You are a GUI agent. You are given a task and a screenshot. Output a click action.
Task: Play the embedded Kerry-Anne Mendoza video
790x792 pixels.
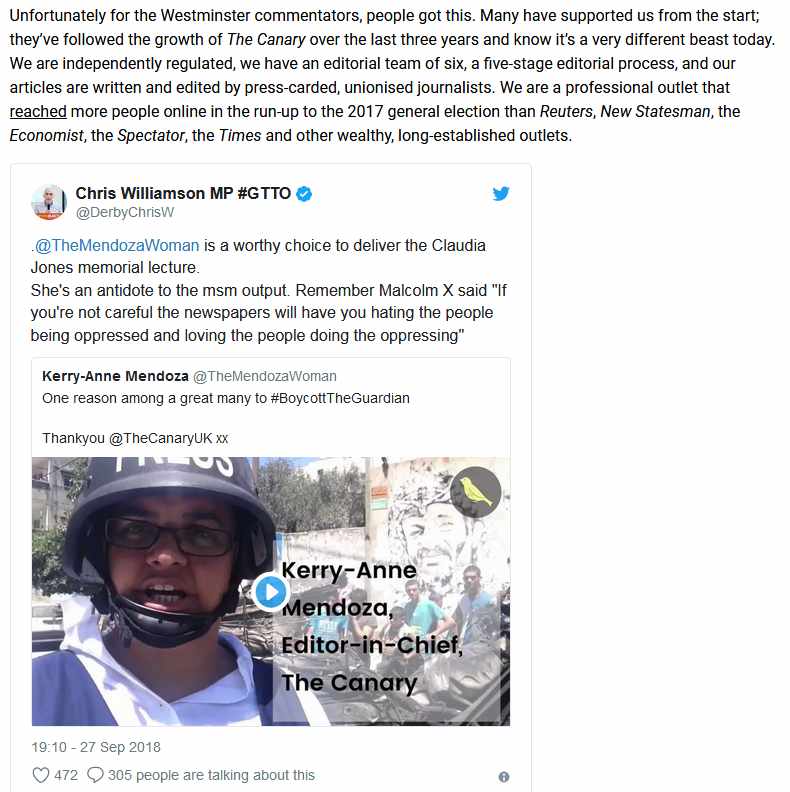271,591
